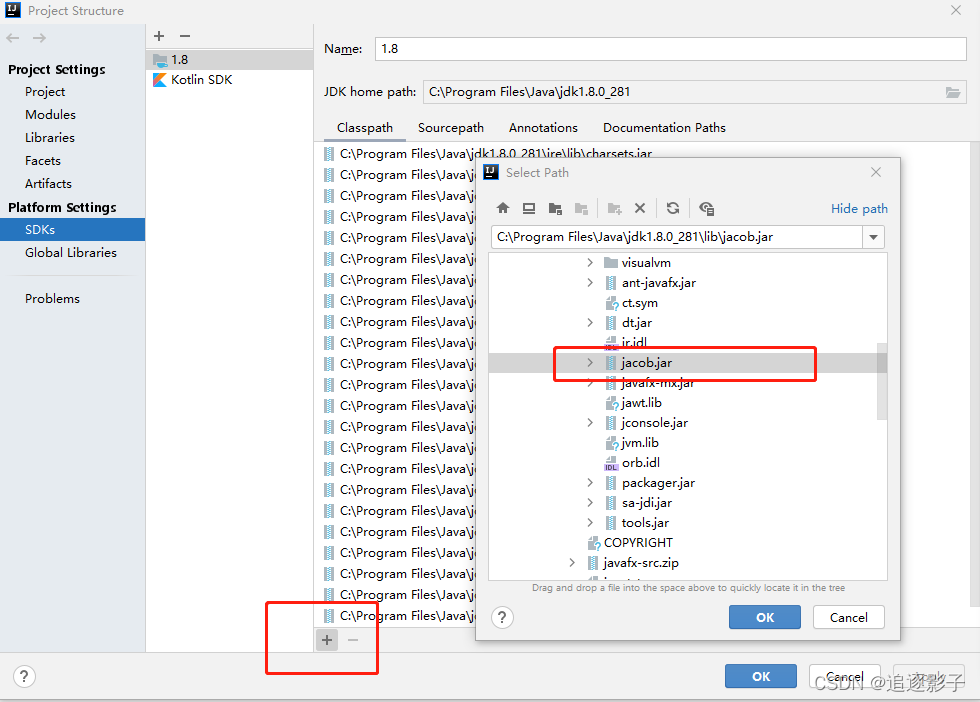Select tools.jar in the file tree

(645, 523)
